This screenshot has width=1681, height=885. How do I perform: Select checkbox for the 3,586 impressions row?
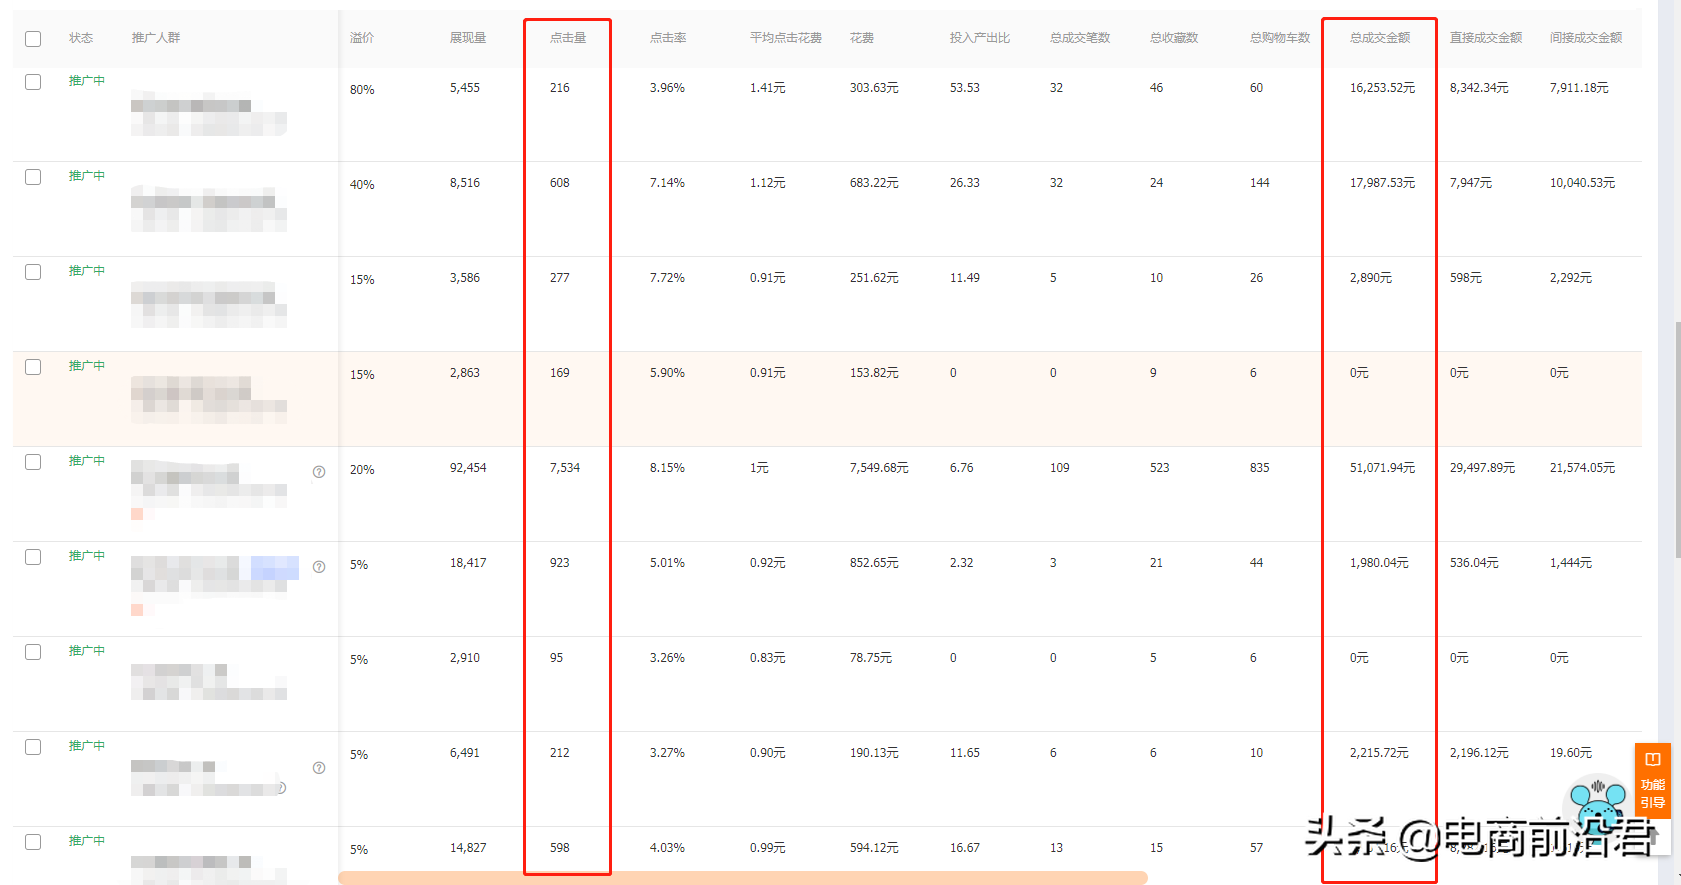[x=33, y=272]
